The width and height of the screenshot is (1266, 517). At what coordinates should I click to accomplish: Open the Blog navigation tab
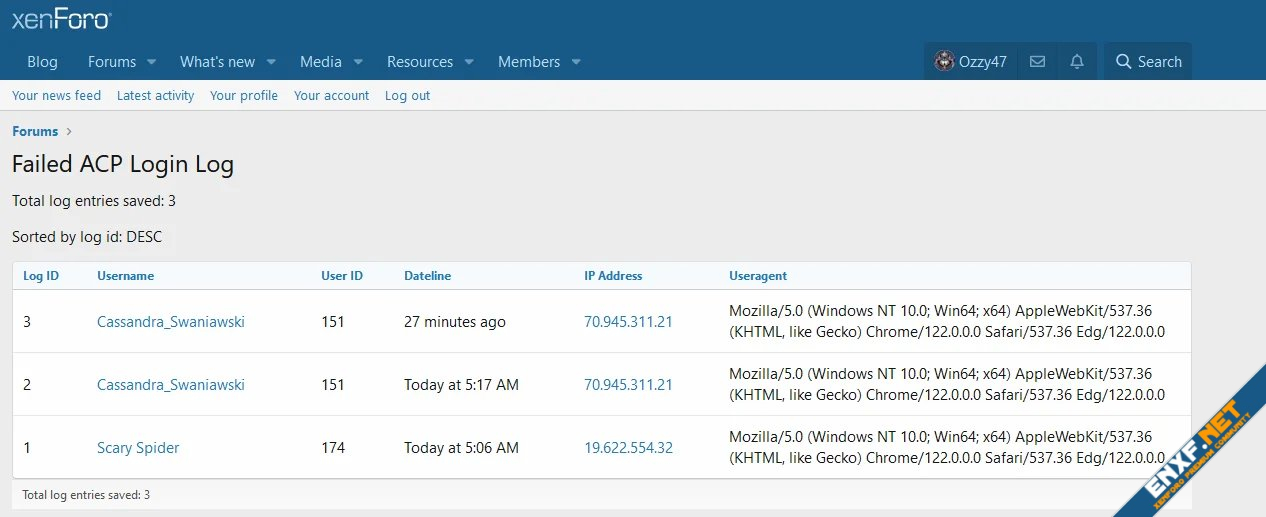point(42,62)
